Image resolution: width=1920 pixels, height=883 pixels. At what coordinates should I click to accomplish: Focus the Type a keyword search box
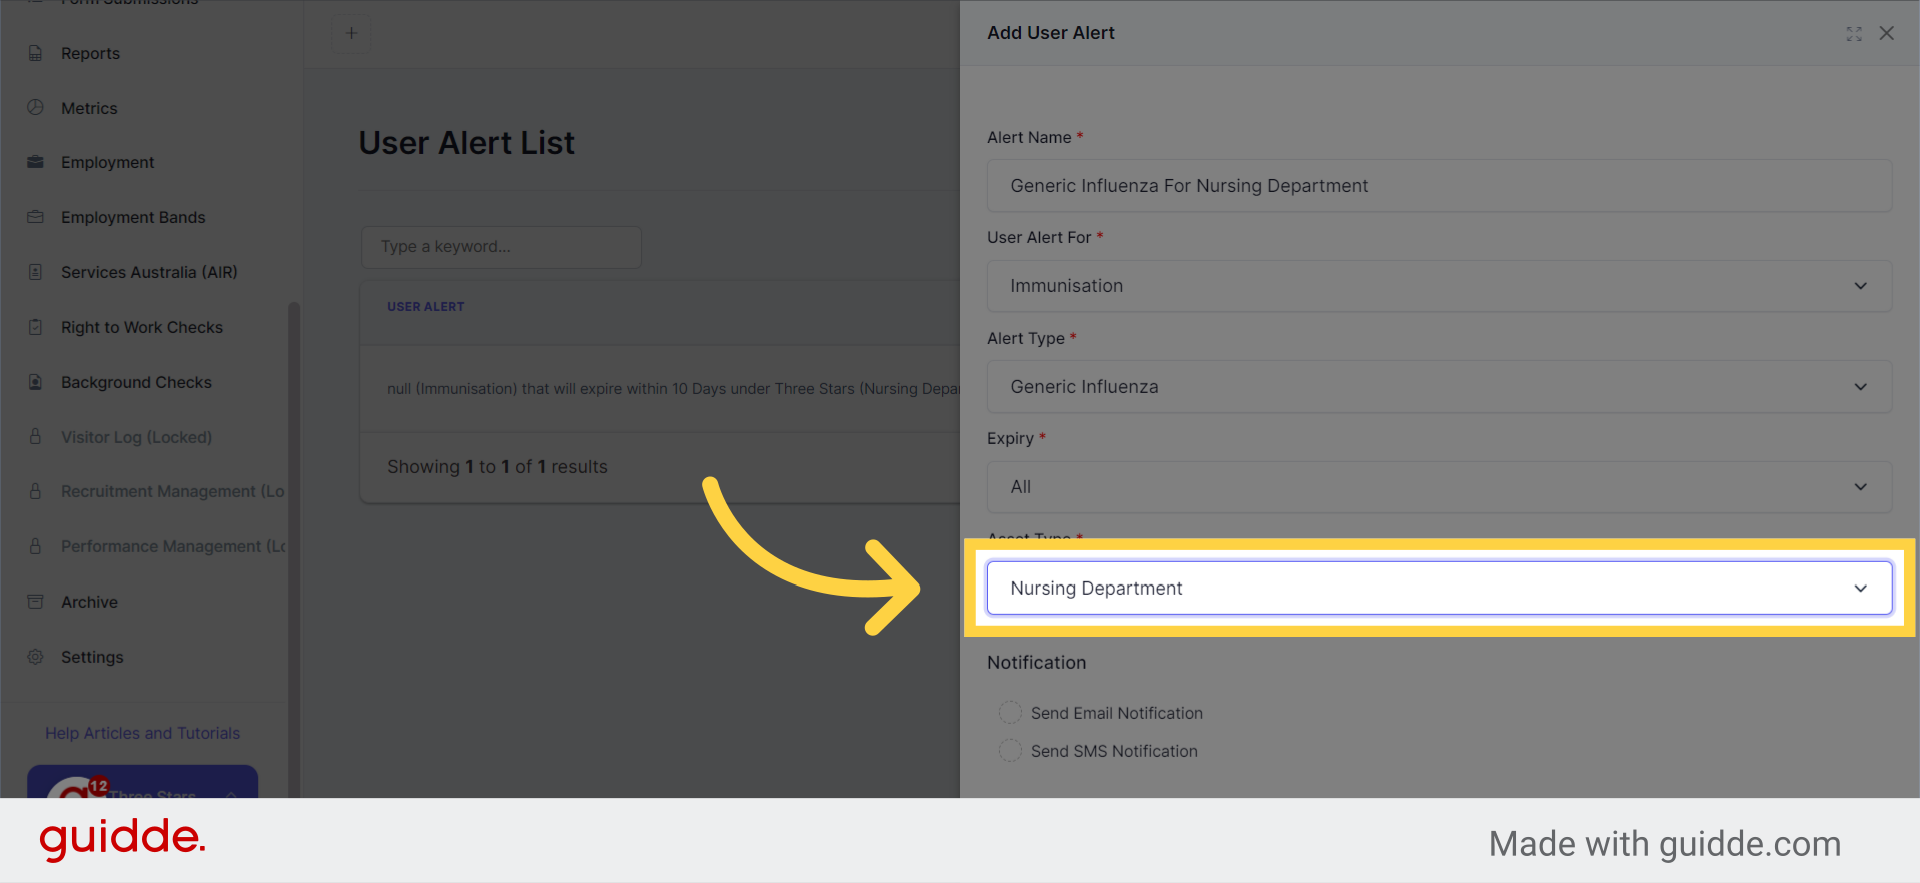501,247
